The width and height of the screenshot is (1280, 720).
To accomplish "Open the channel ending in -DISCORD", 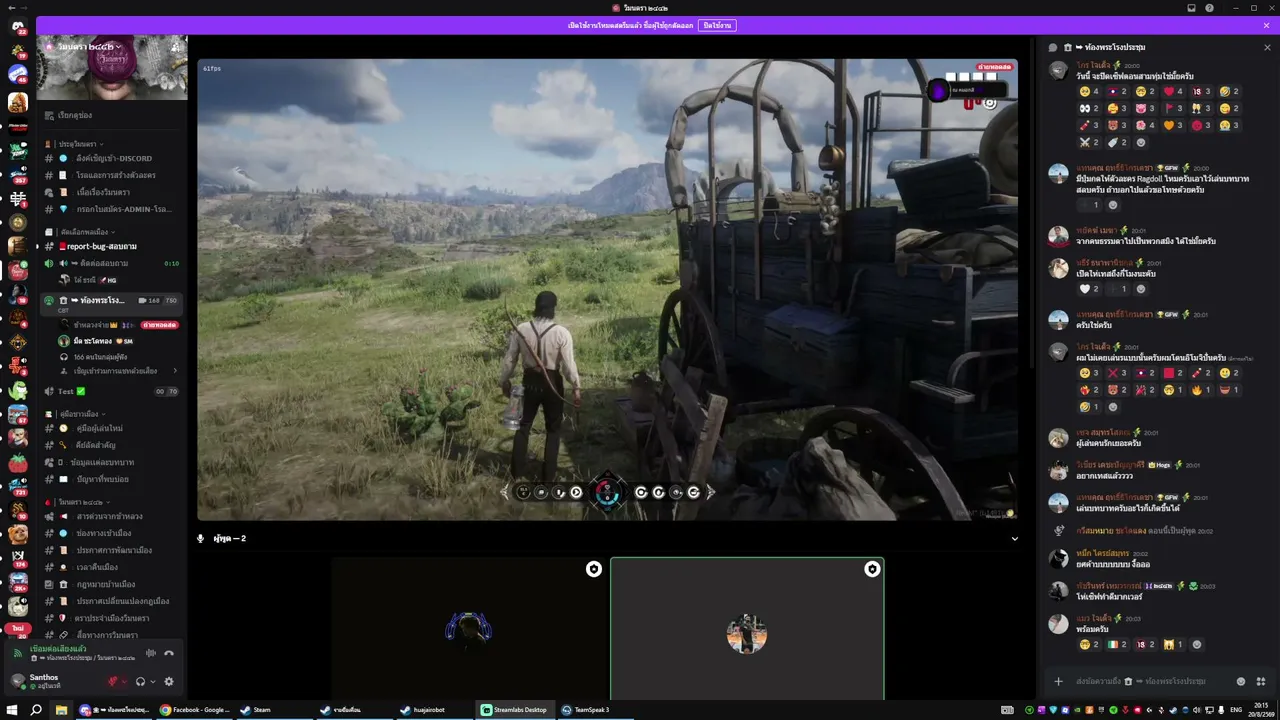I will pyautogui.click(x=112, y=158).
